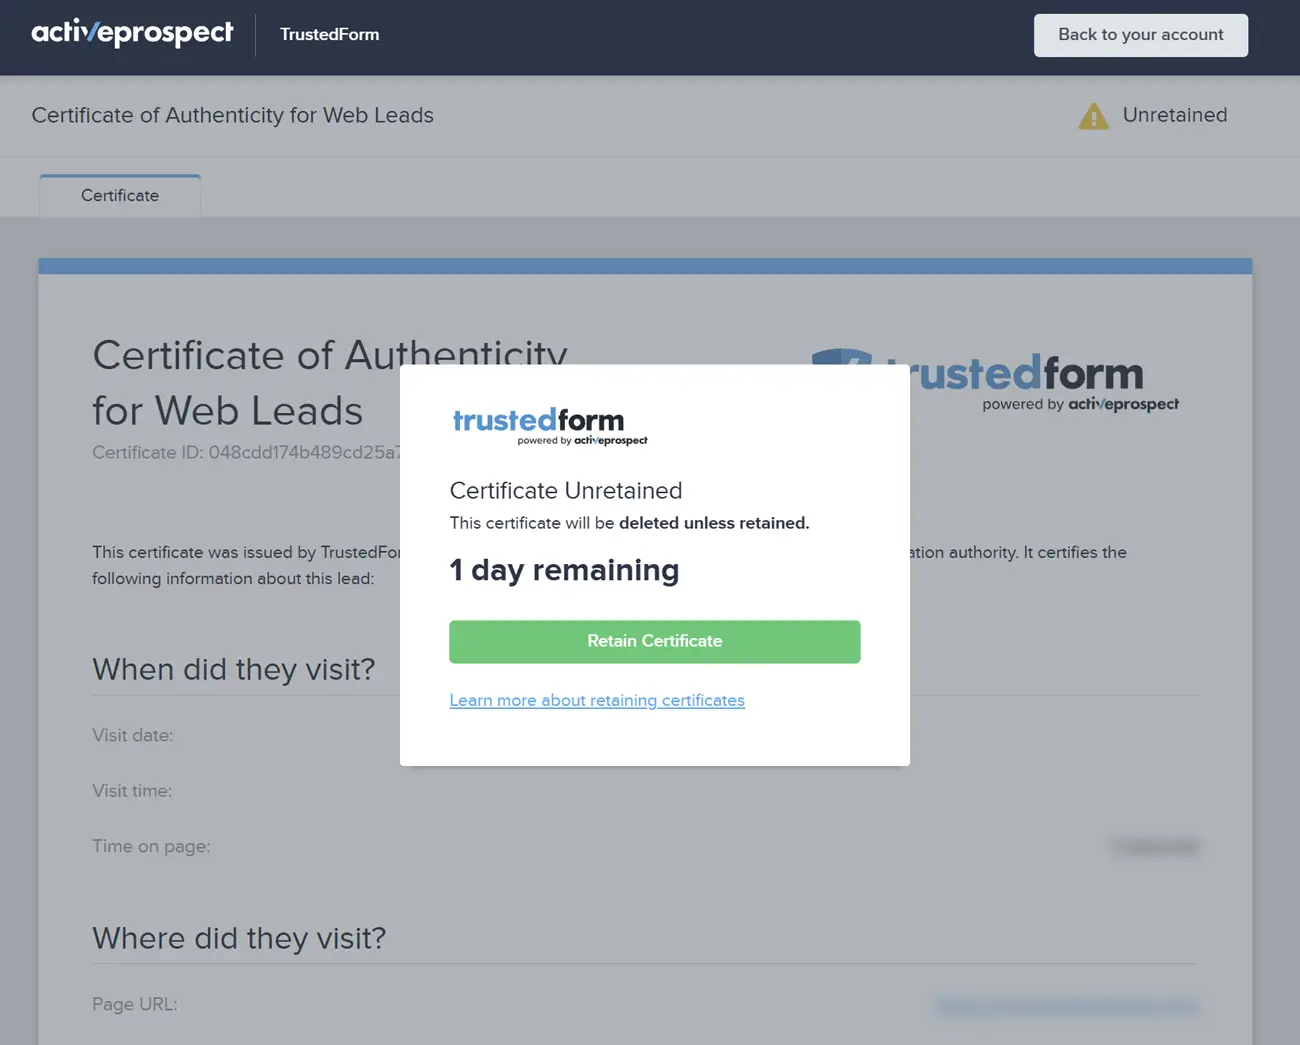Viewport: 1300px width, 1045px height.
Task: Click the small activeprospect text in the modal logo
Action: 609,438
